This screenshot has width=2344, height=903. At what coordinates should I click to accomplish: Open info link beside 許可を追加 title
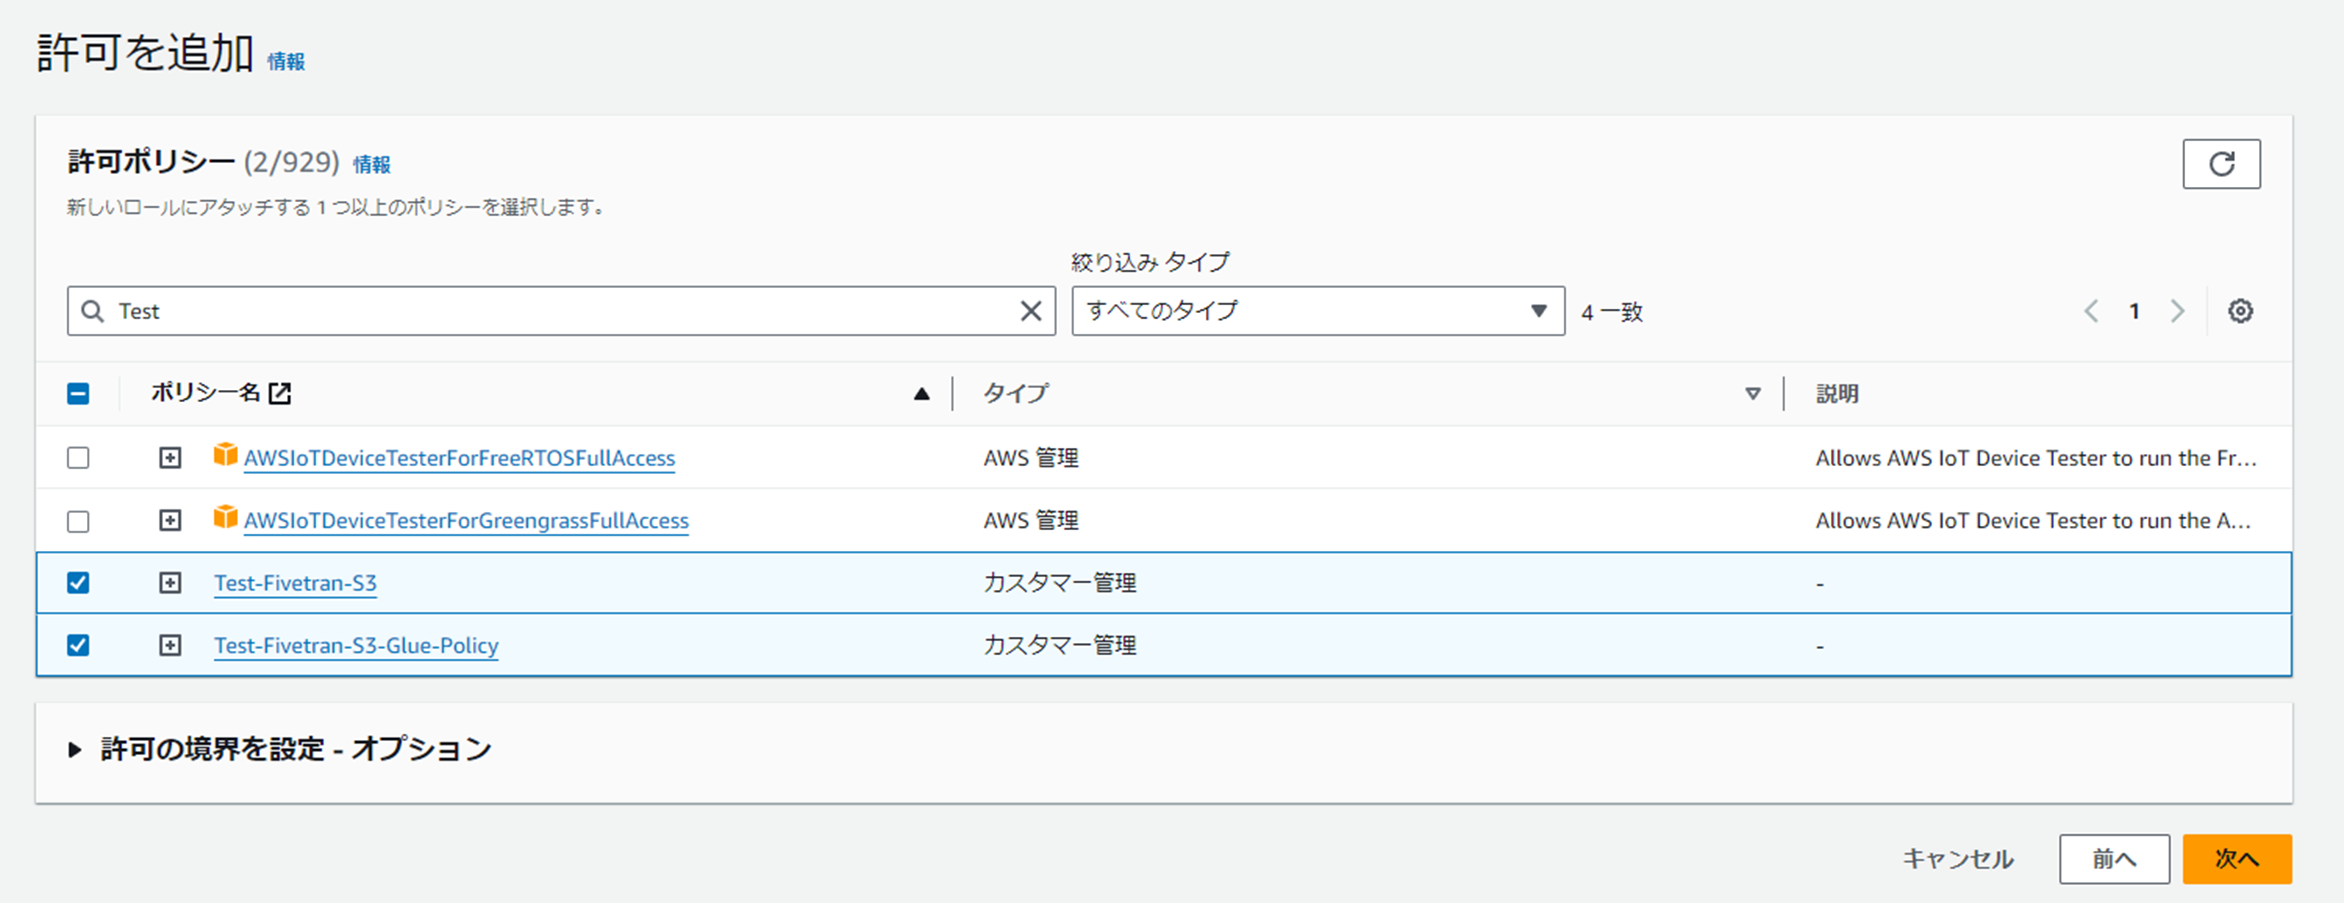pos(286,62)
